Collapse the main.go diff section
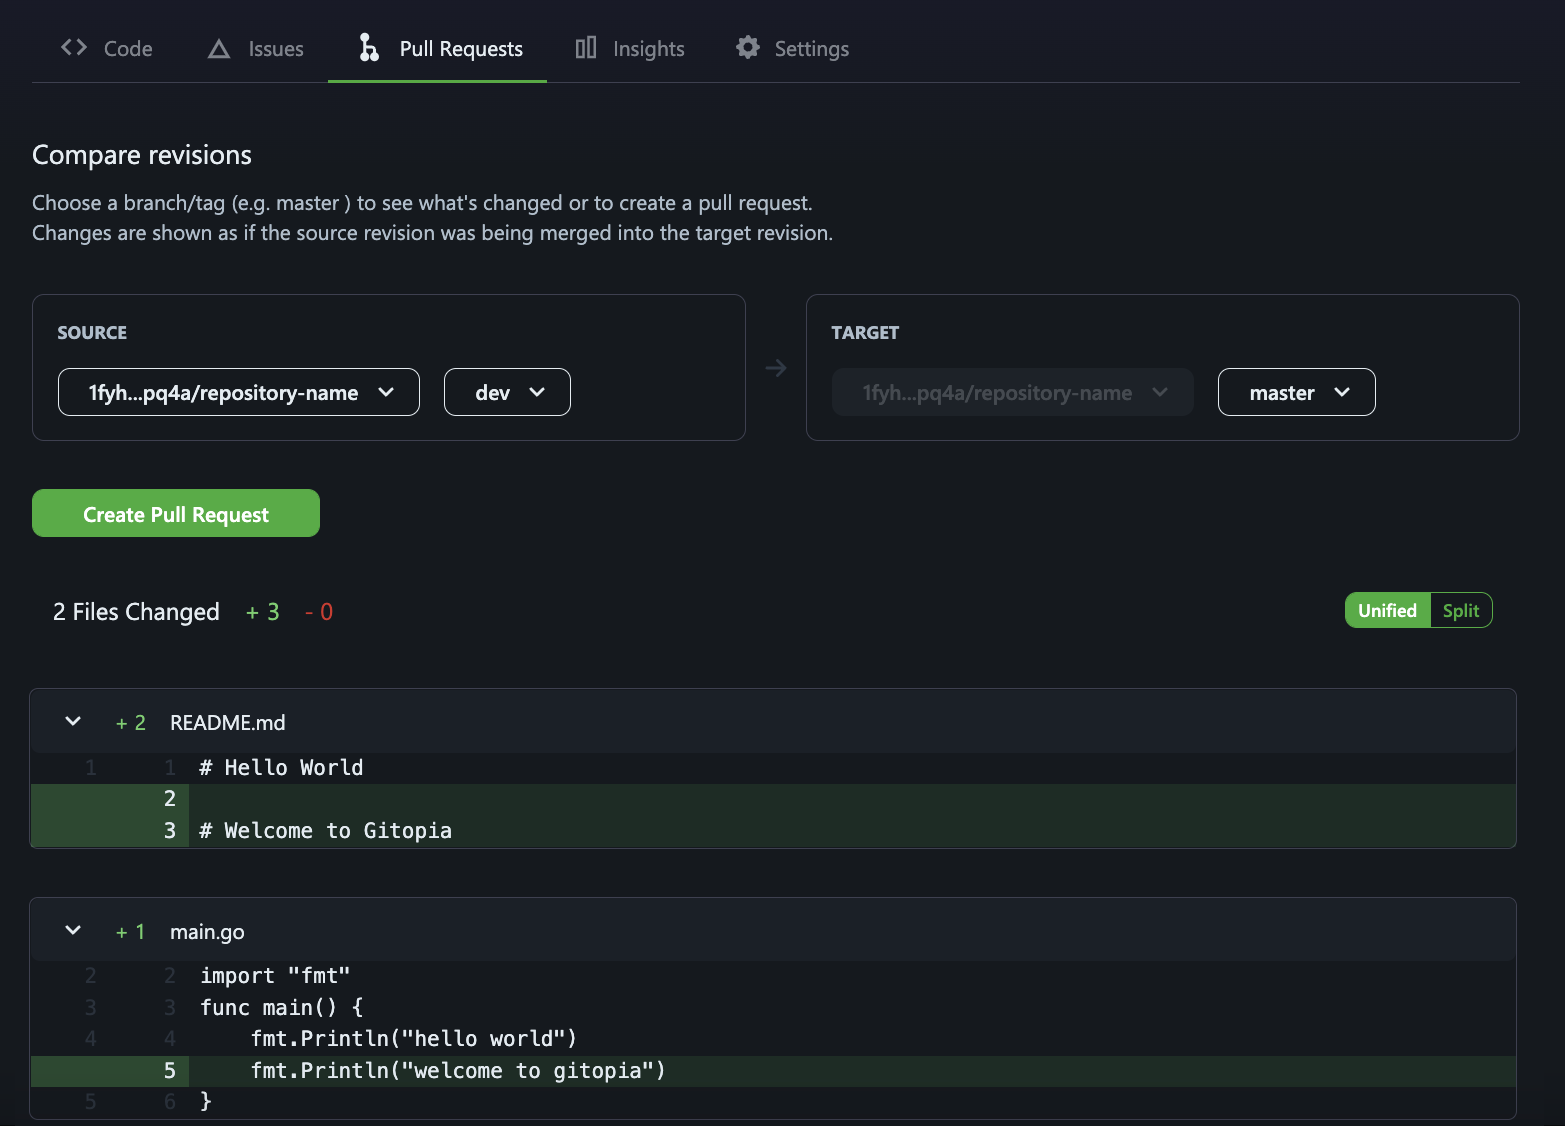The image size is (1565, 1126). pos(73,930)
